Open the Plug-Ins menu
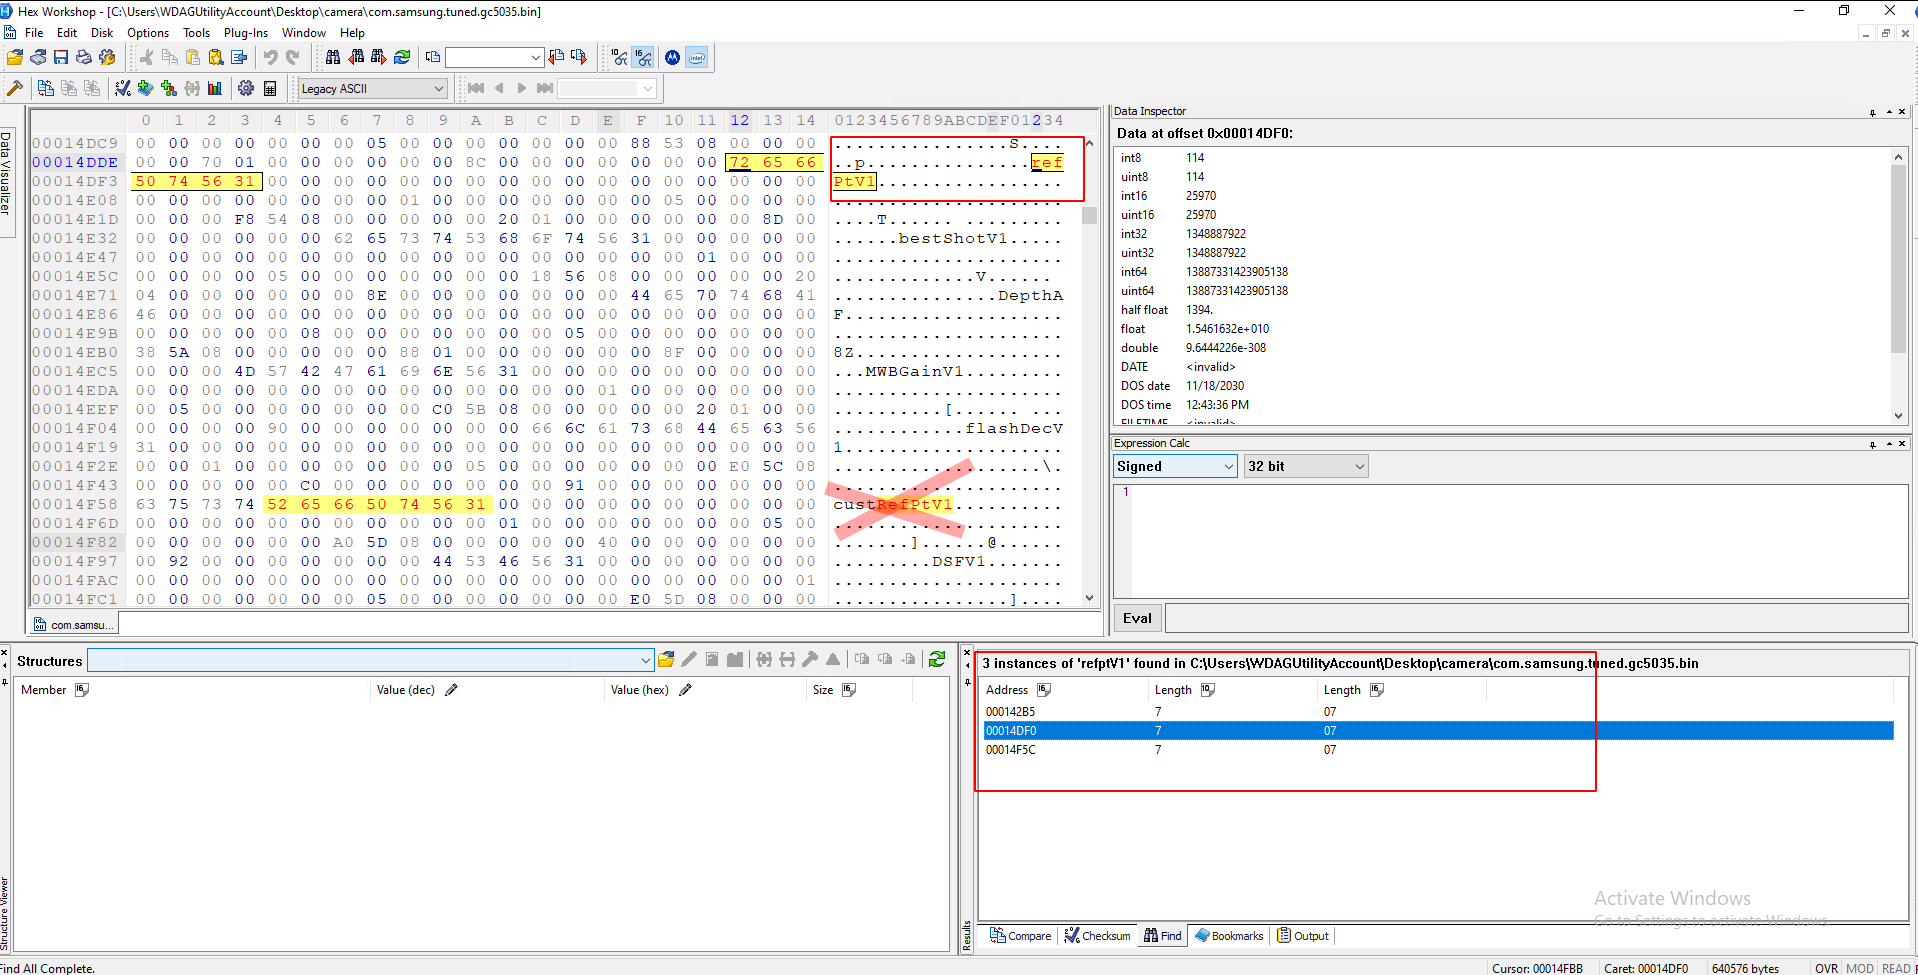Image resolution: width=1918 pixels, height=975 pixels. click(245, 32)
